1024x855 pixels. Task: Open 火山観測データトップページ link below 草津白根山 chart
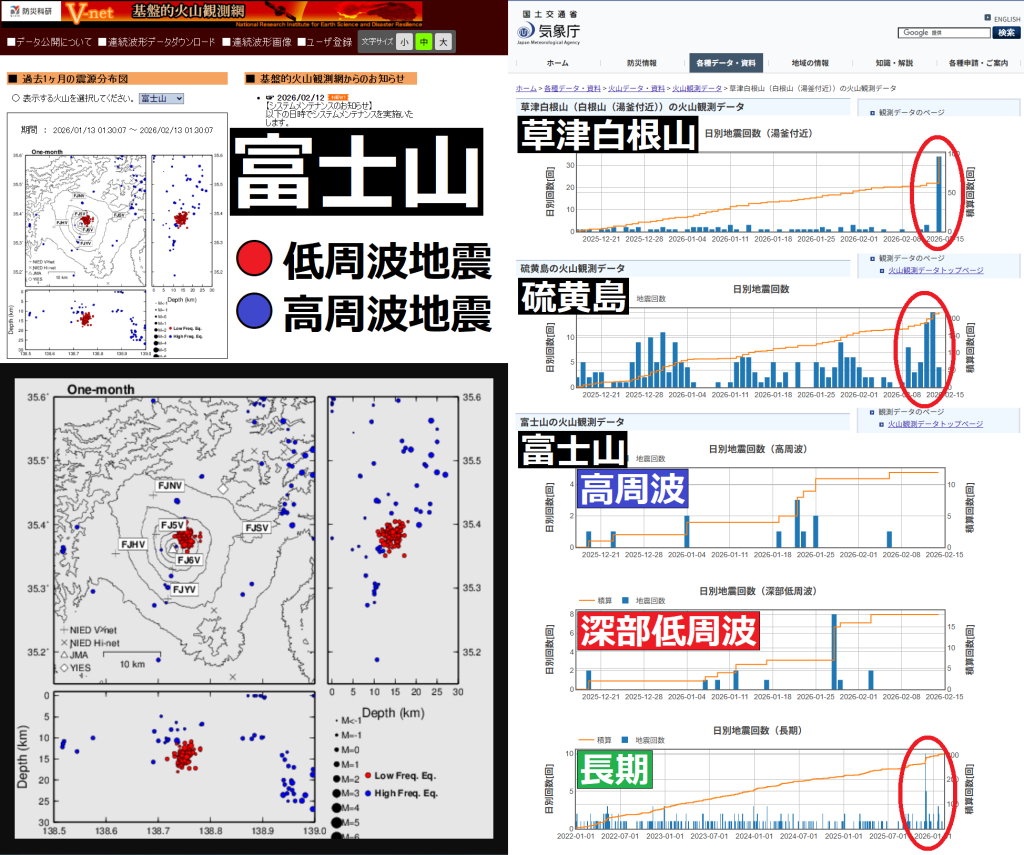[936, 270]
